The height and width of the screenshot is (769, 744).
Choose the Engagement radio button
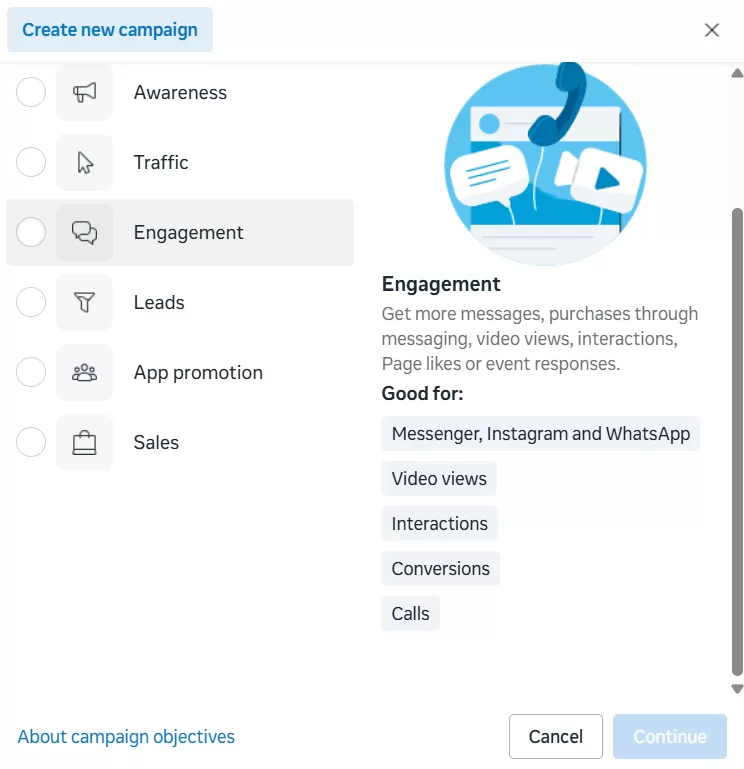[x=31, y=233]
